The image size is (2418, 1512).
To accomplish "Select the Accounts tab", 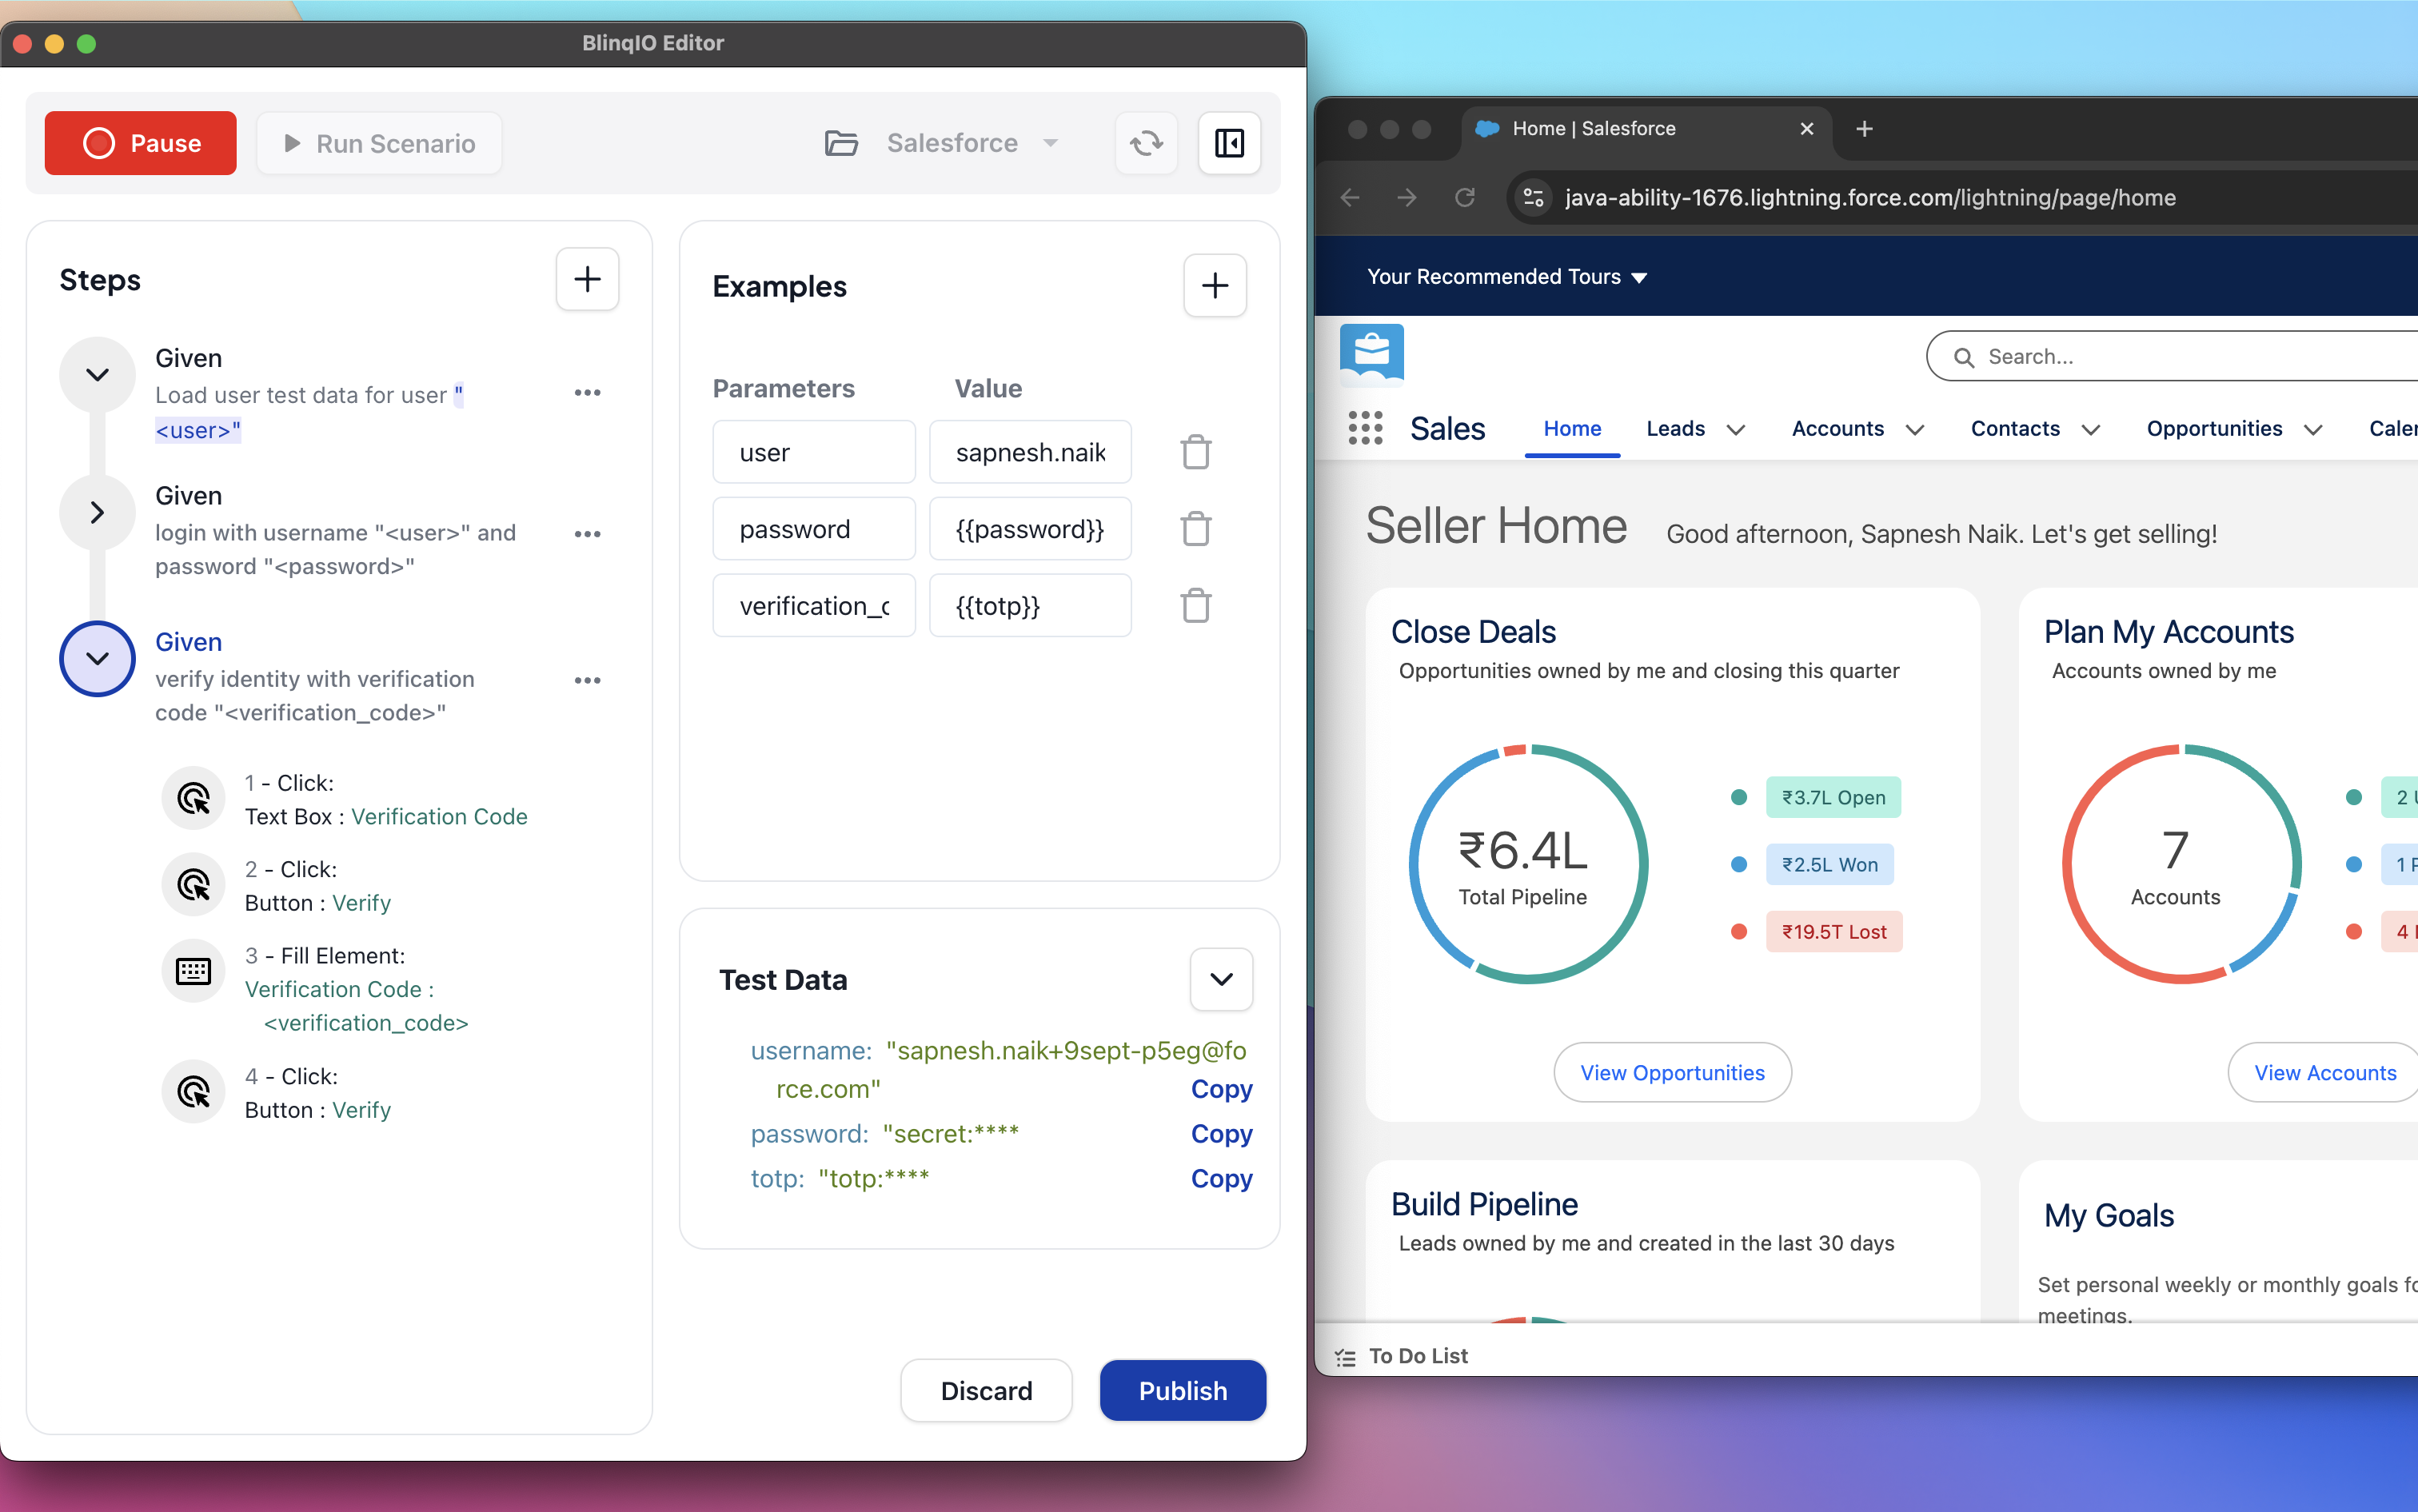I will [1837, 428].
